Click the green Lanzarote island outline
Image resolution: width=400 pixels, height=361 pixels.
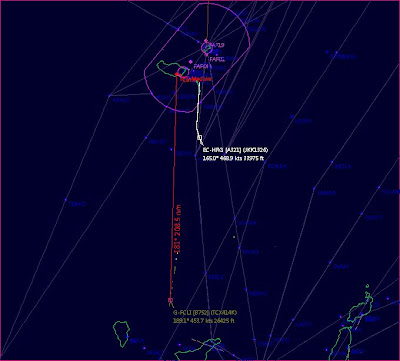click(360, 307)
